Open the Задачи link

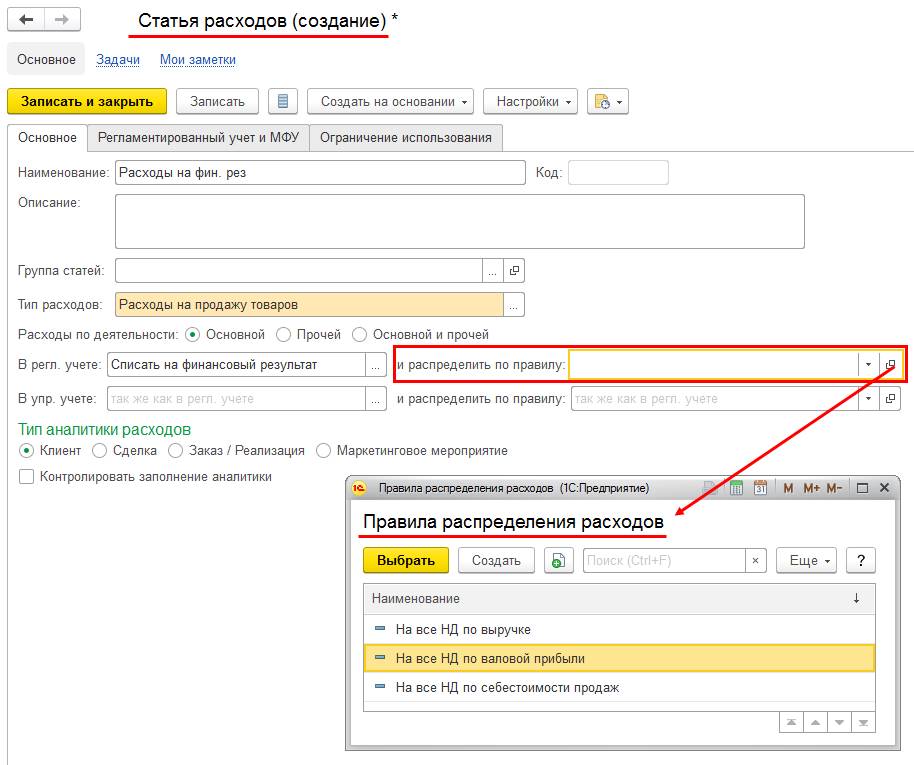pyautogui.click(x=118, y=59)
